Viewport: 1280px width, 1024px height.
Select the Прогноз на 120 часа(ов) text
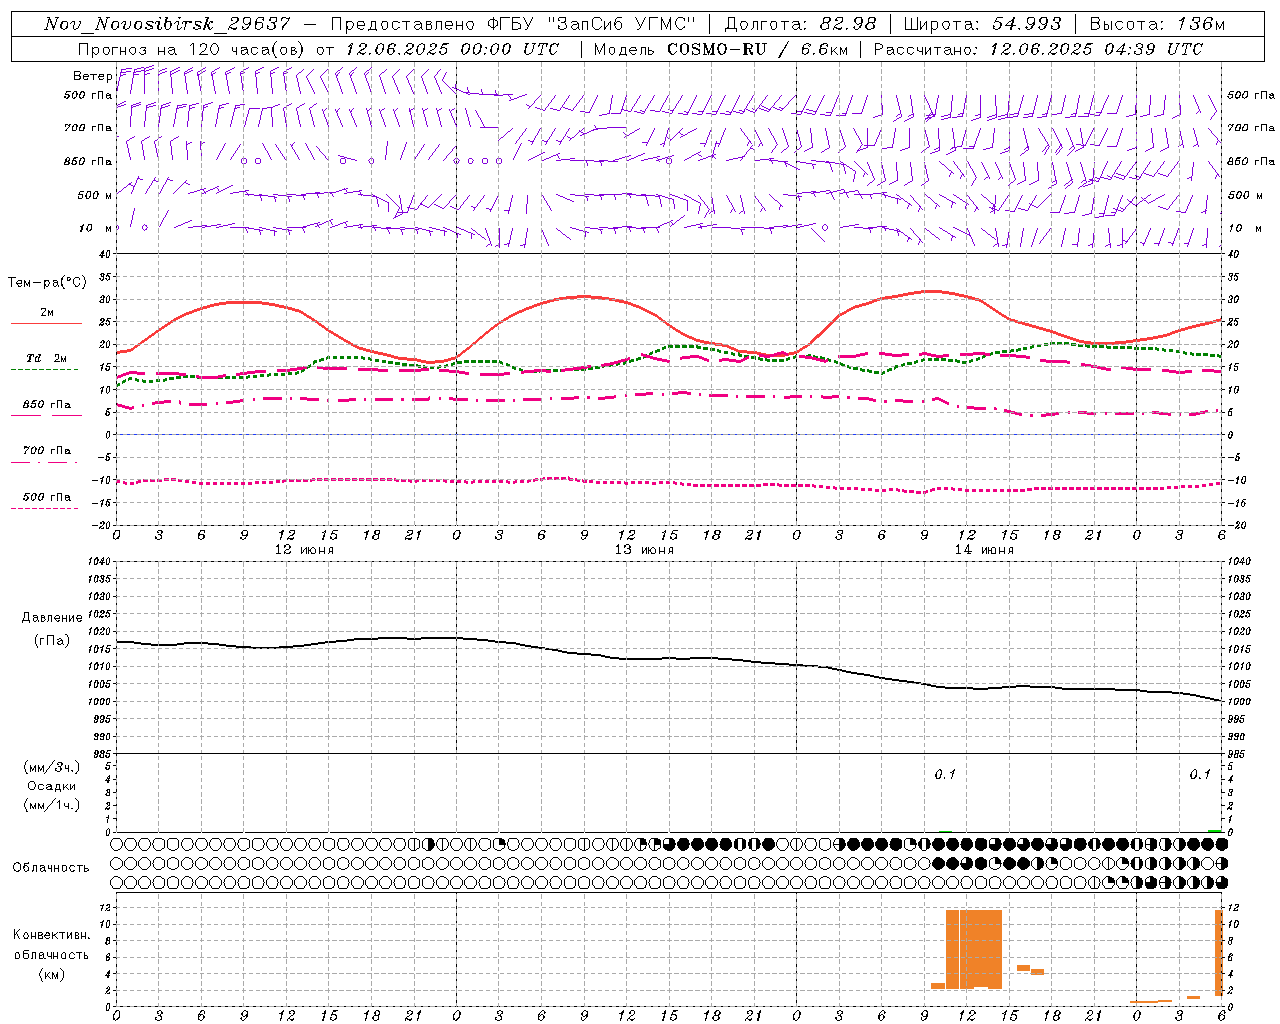click(x=192, y=49)
